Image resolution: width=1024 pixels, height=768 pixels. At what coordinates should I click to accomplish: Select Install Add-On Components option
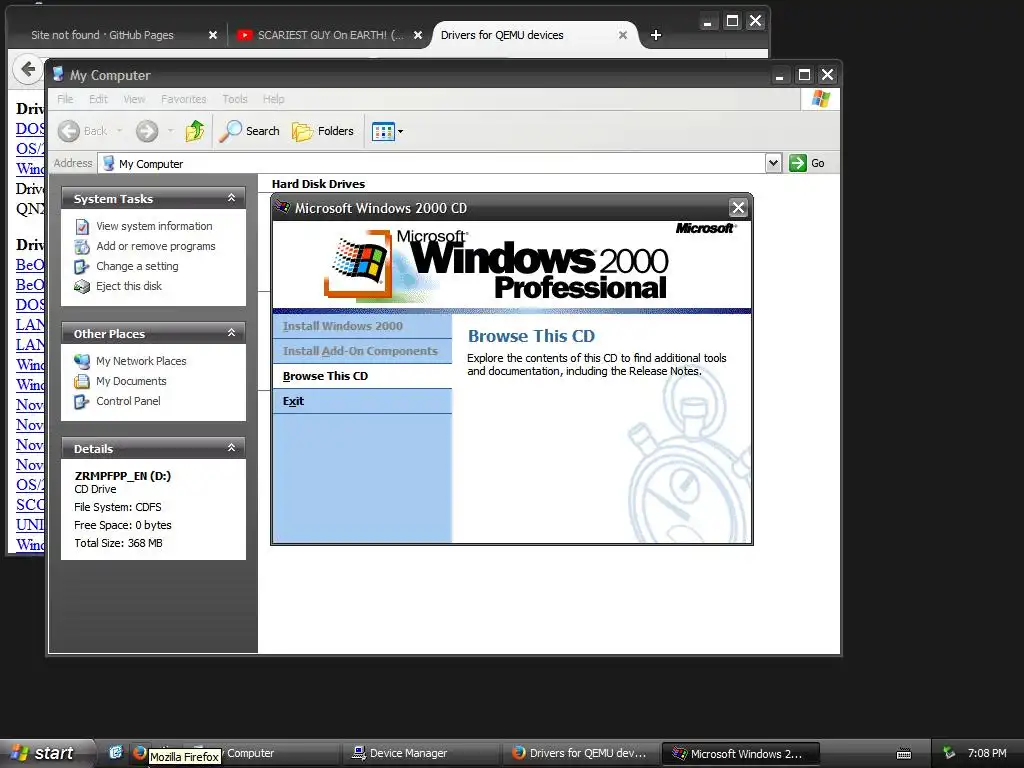[362, 351]
